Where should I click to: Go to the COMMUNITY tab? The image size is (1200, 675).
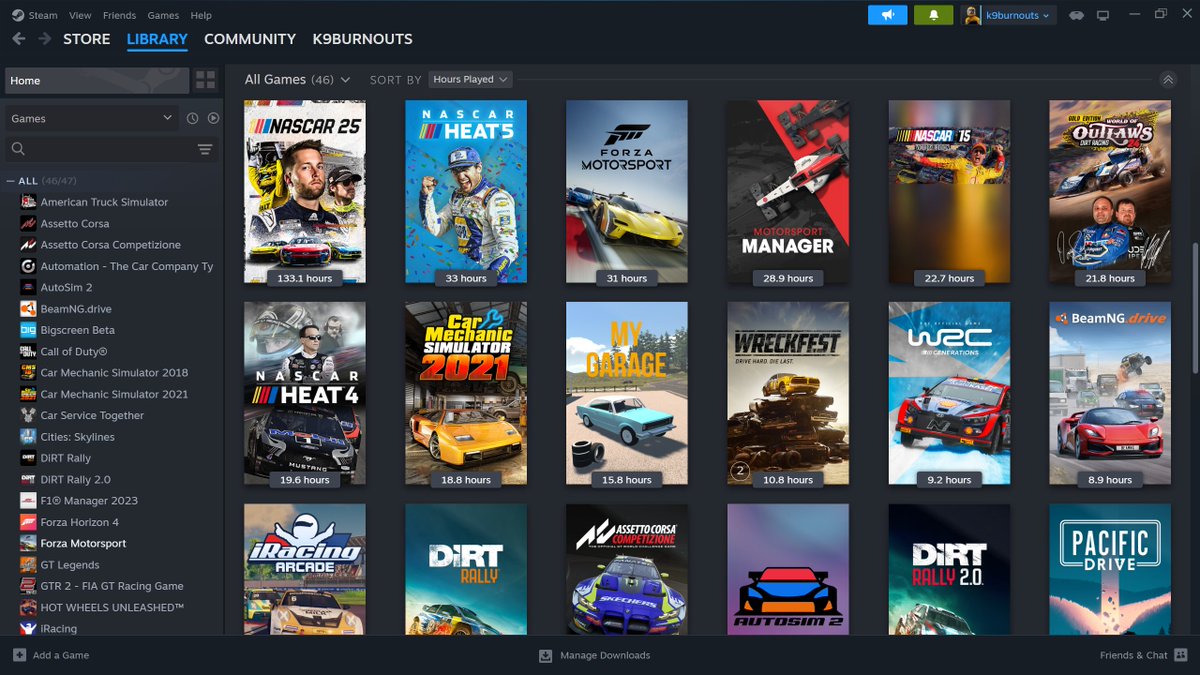pos(250,39)
